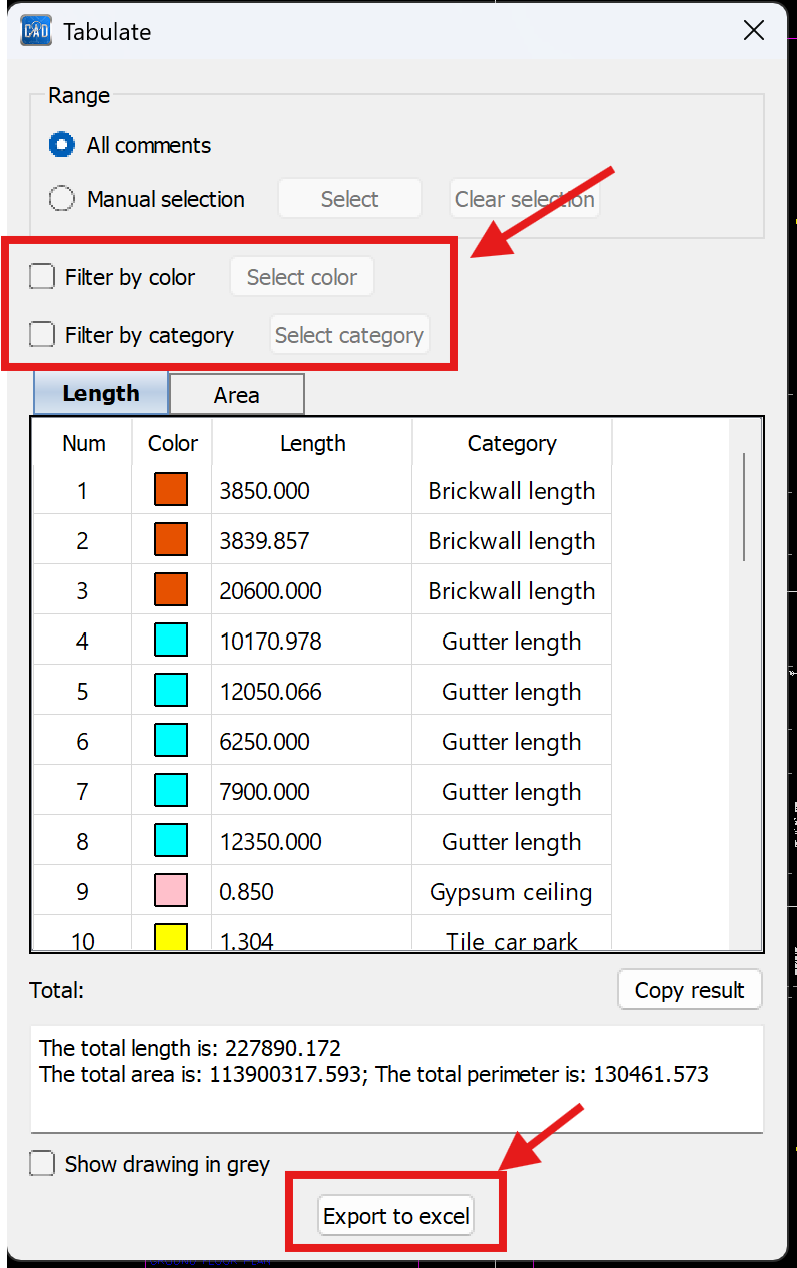The height and width of the screenshot is (1268, 797).
Task: Choose the Manual selection radio option
Action: pos(62,199)
